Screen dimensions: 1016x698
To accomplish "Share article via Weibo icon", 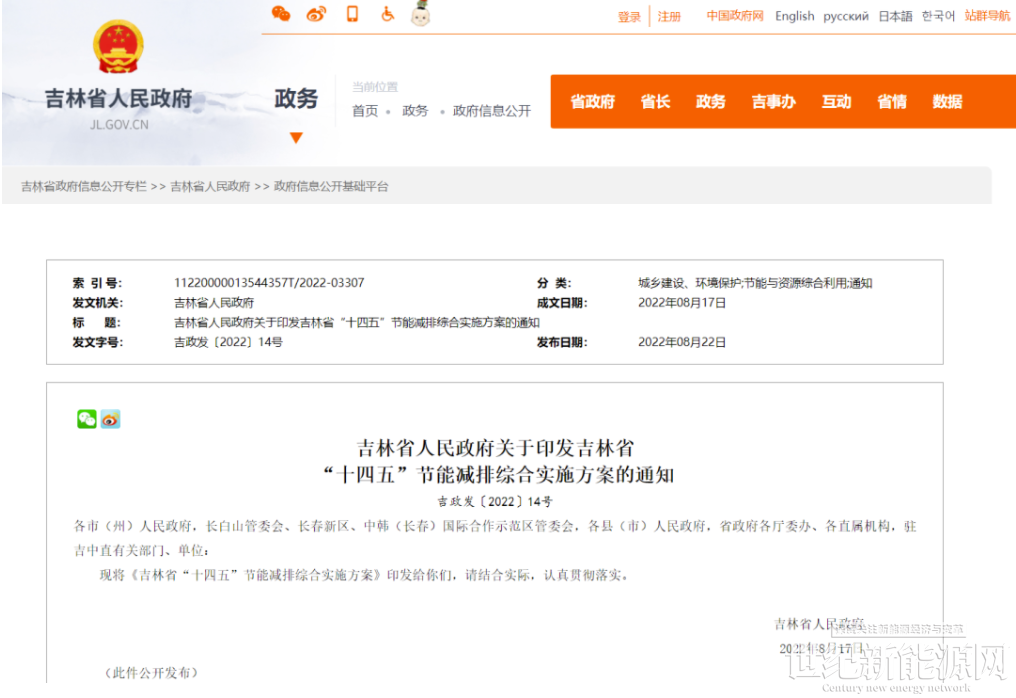I will (x=110, y=419).
